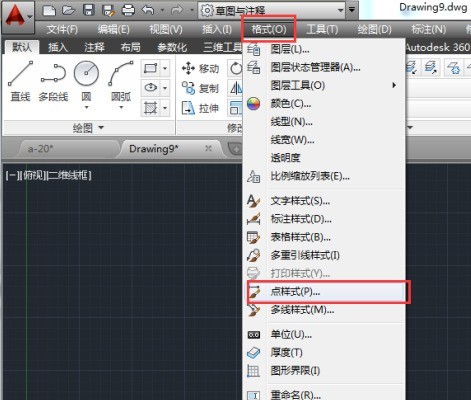
Task: Switch to the 参数化 ribbon tab
Action: coord(172,47)
